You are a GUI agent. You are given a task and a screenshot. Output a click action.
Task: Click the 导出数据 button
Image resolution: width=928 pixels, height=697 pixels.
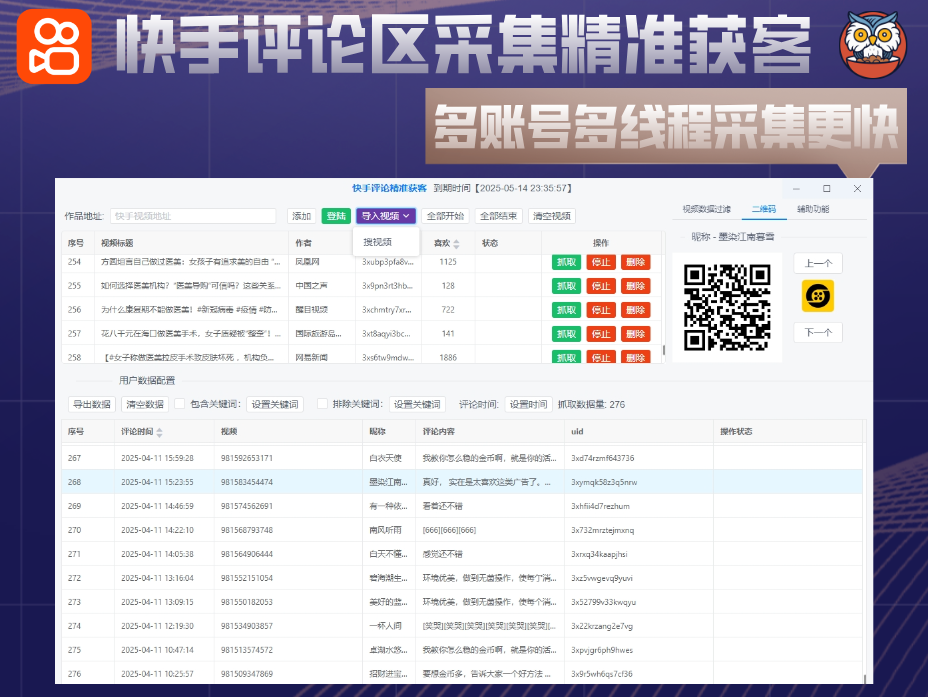pos(91,404)
